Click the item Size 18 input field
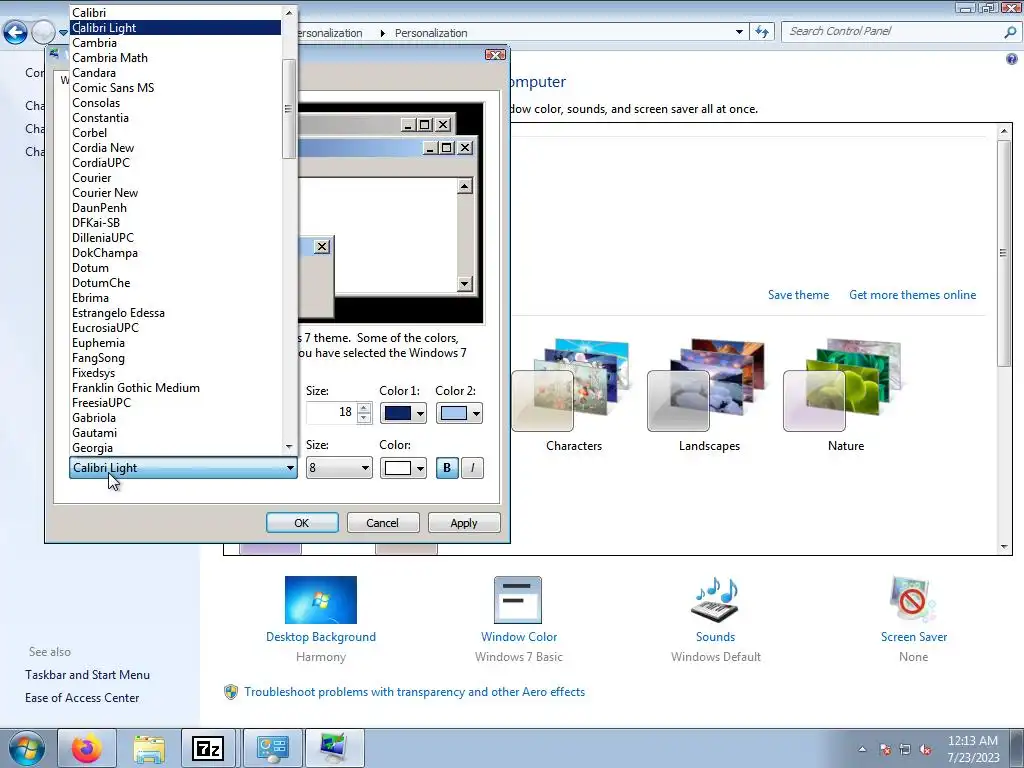The image size is (1024, 768). click(x=330, y=412)
